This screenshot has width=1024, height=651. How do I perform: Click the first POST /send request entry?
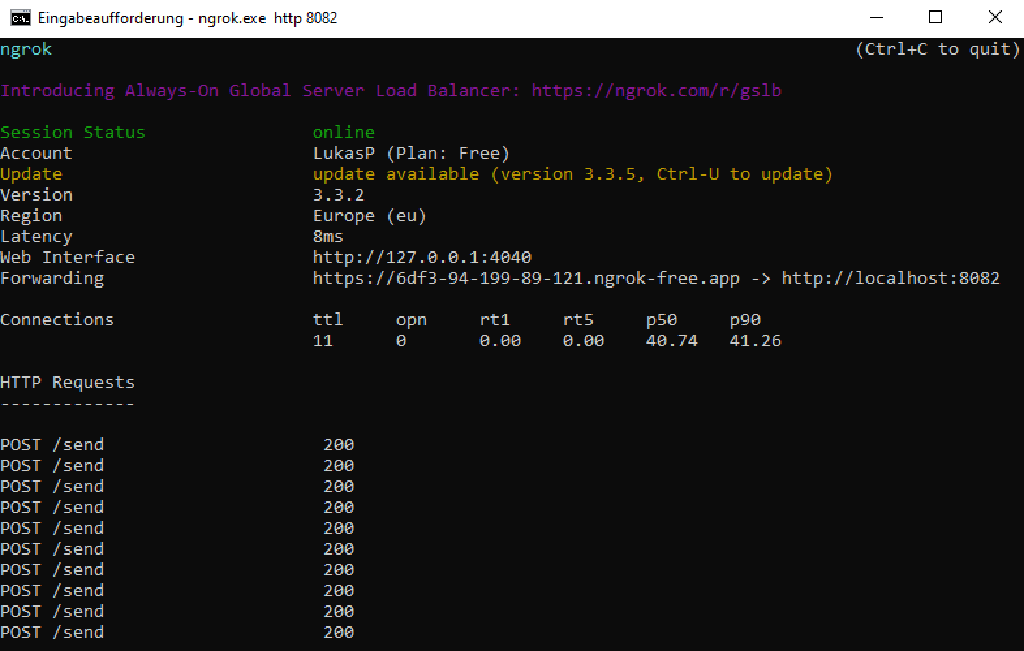click(x=51, y=444)
